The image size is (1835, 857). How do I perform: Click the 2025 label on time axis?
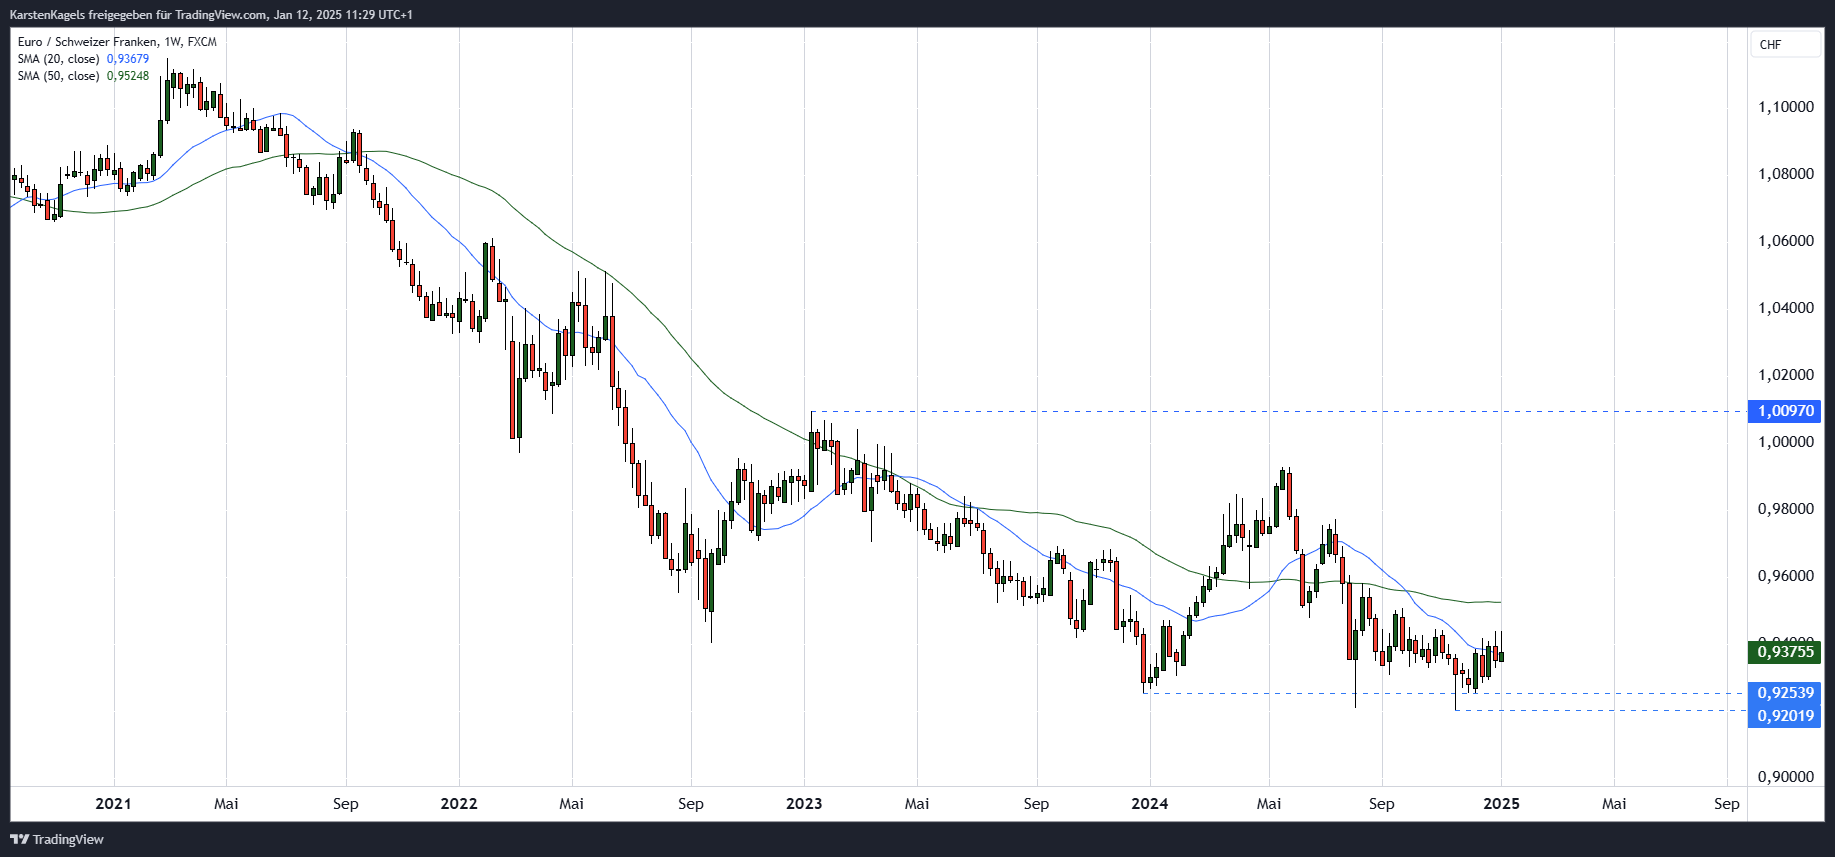tap(1502, 803)
